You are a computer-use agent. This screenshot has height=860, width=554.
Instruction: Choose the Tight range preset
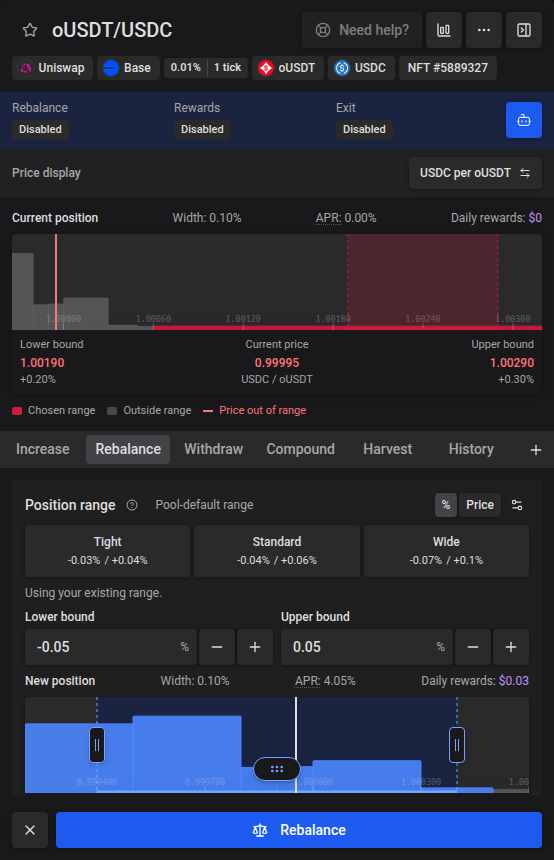tap(108, 551)
